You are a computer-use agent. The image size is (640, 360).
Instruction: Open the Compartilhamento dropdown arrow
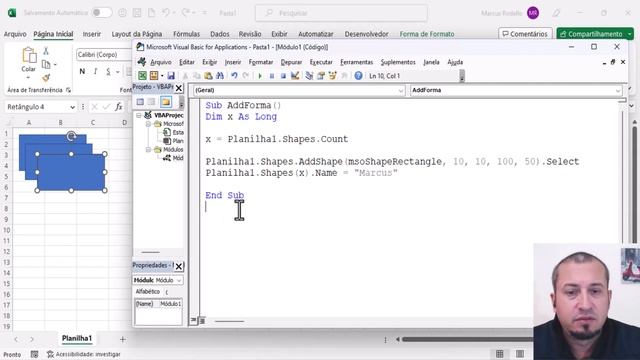coord(630,34)
